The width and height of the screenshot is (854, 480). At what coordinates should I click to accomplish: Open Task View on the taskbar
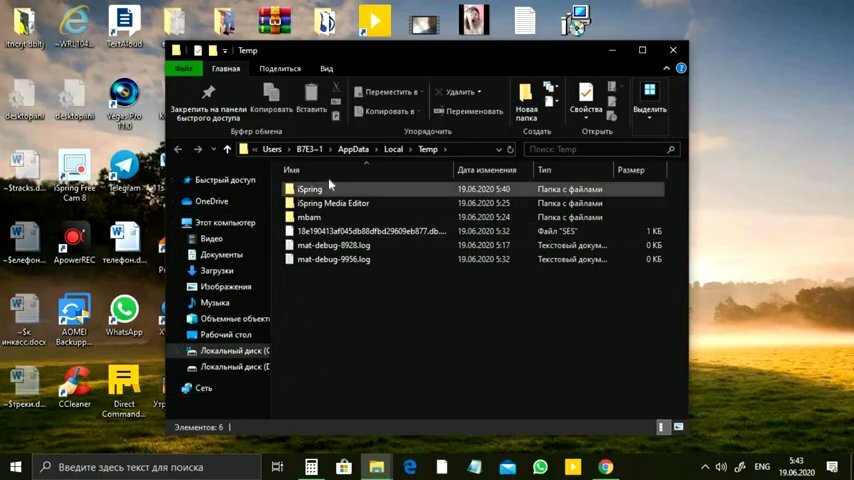pyautogui.click(x=277, y=467)
